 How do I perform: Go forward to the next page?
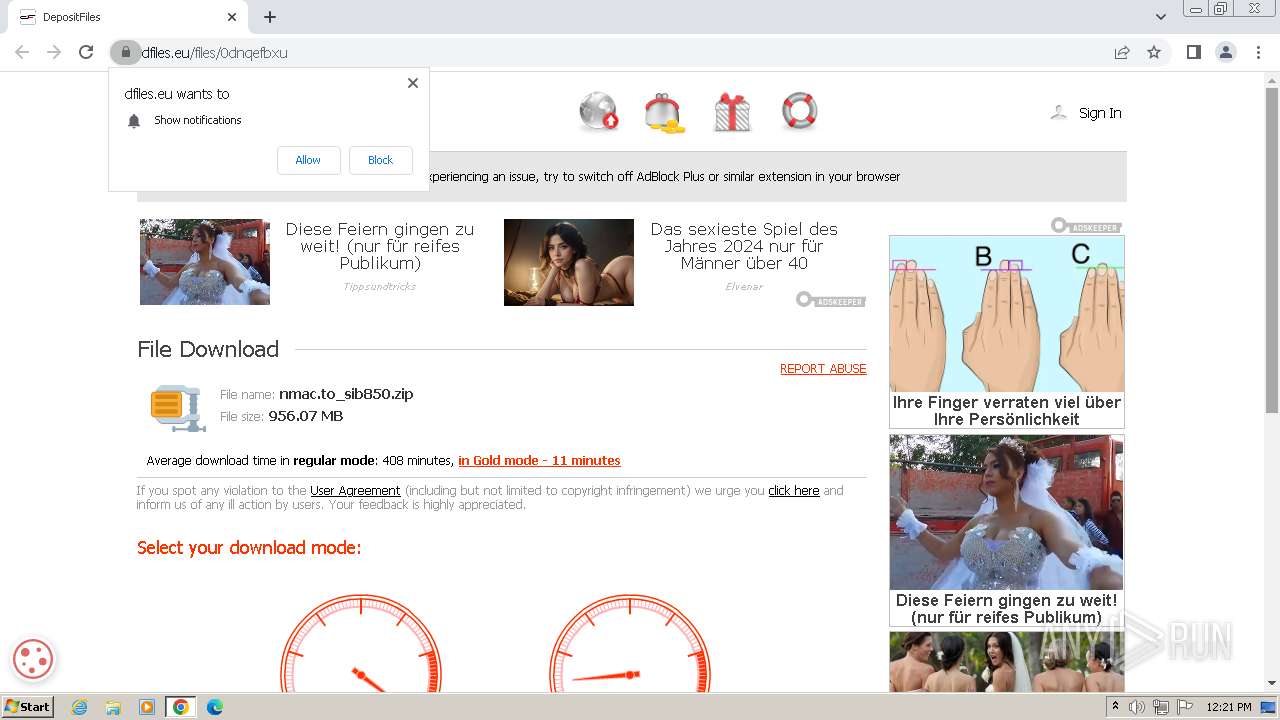point(54,52)
